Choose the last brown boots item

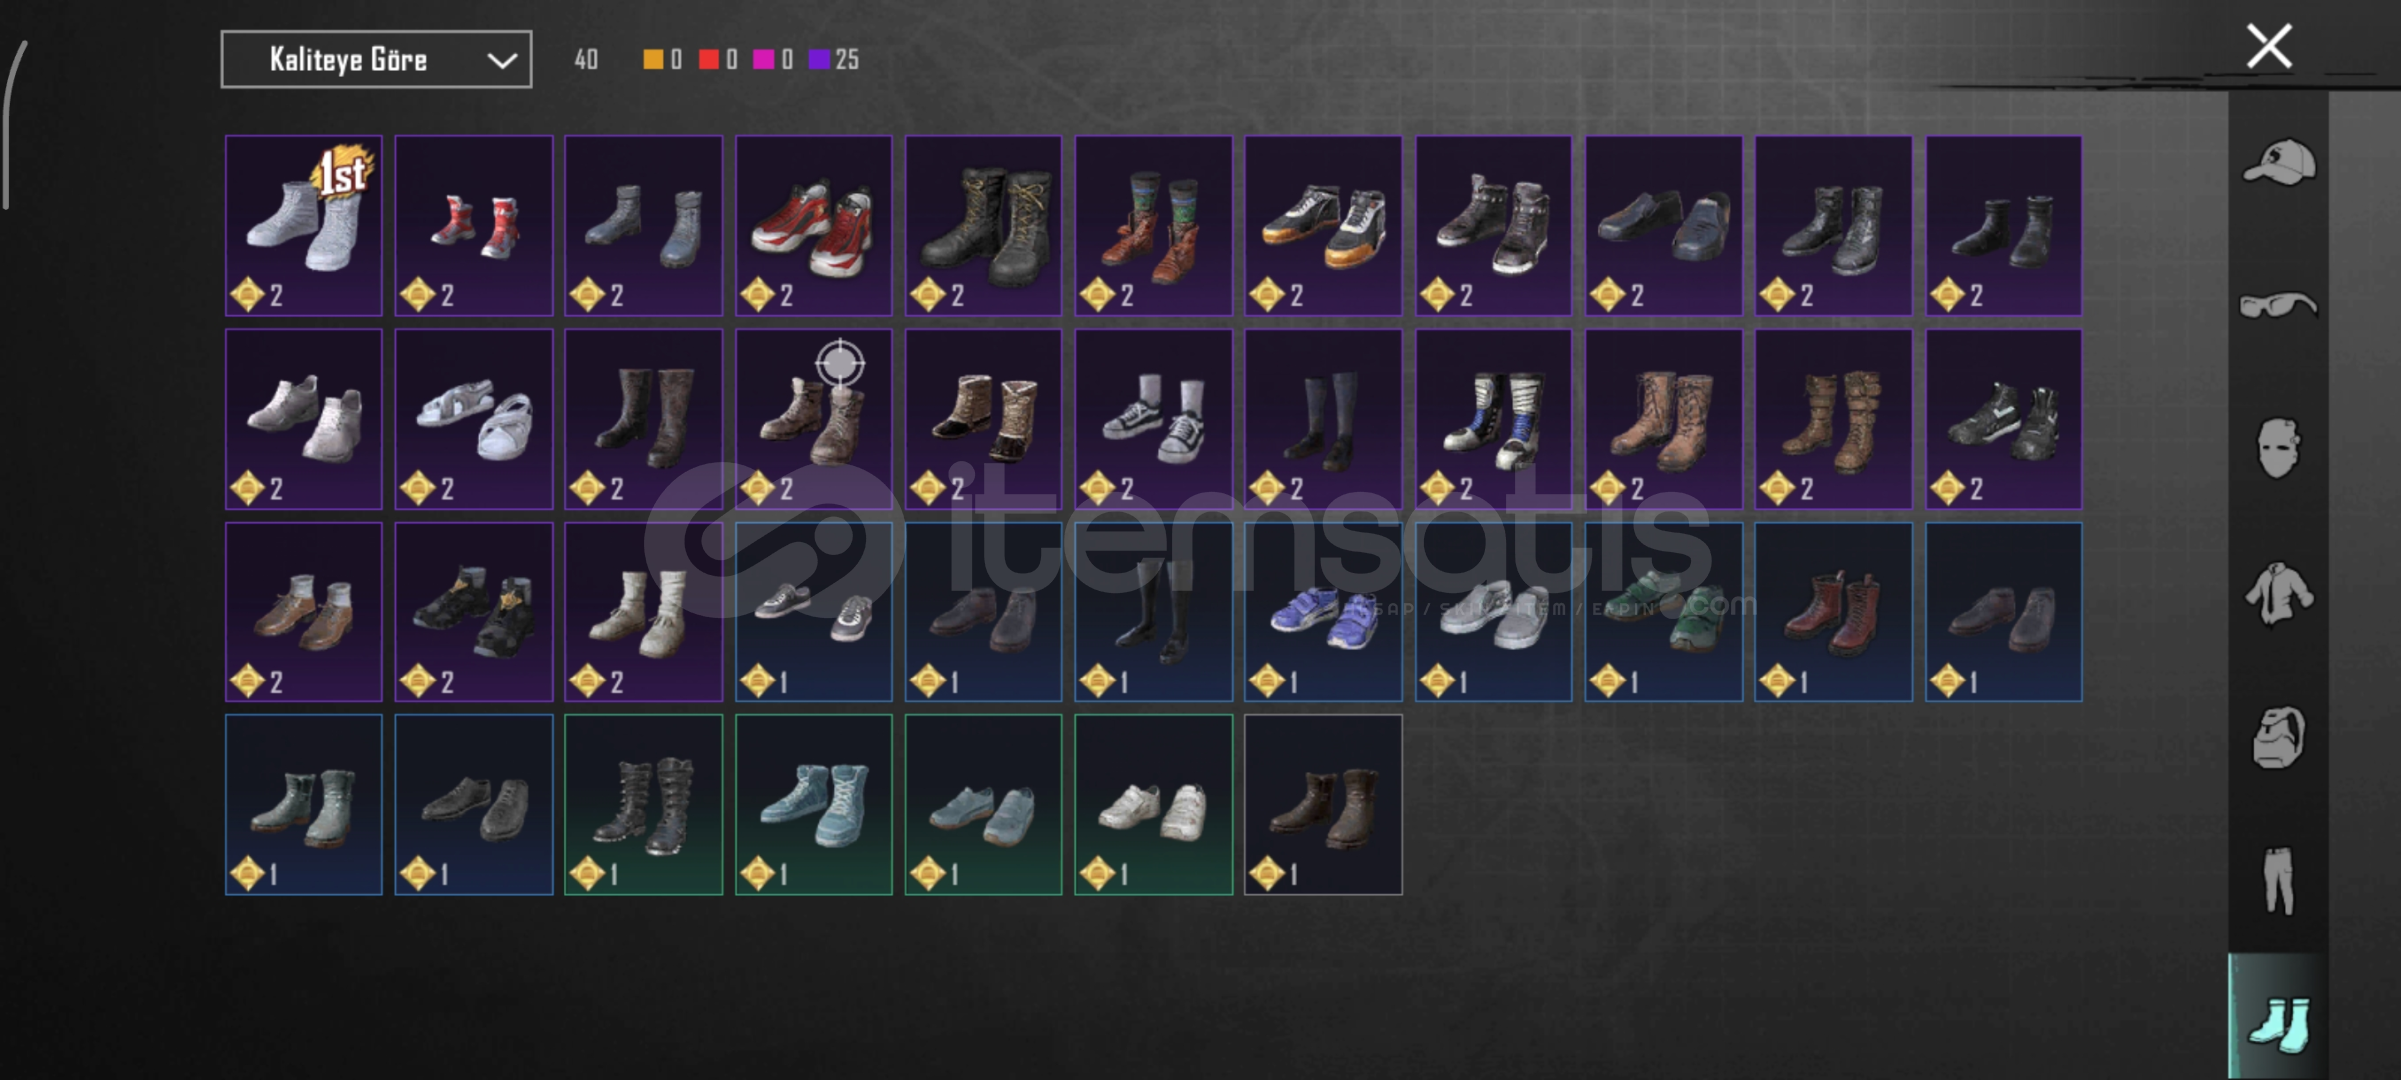1323,805
